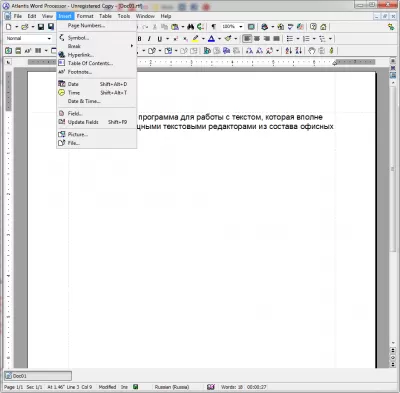This screenshot has height=393, width=400.
Task: Apply the blue font color A
Action: [211, 39]
